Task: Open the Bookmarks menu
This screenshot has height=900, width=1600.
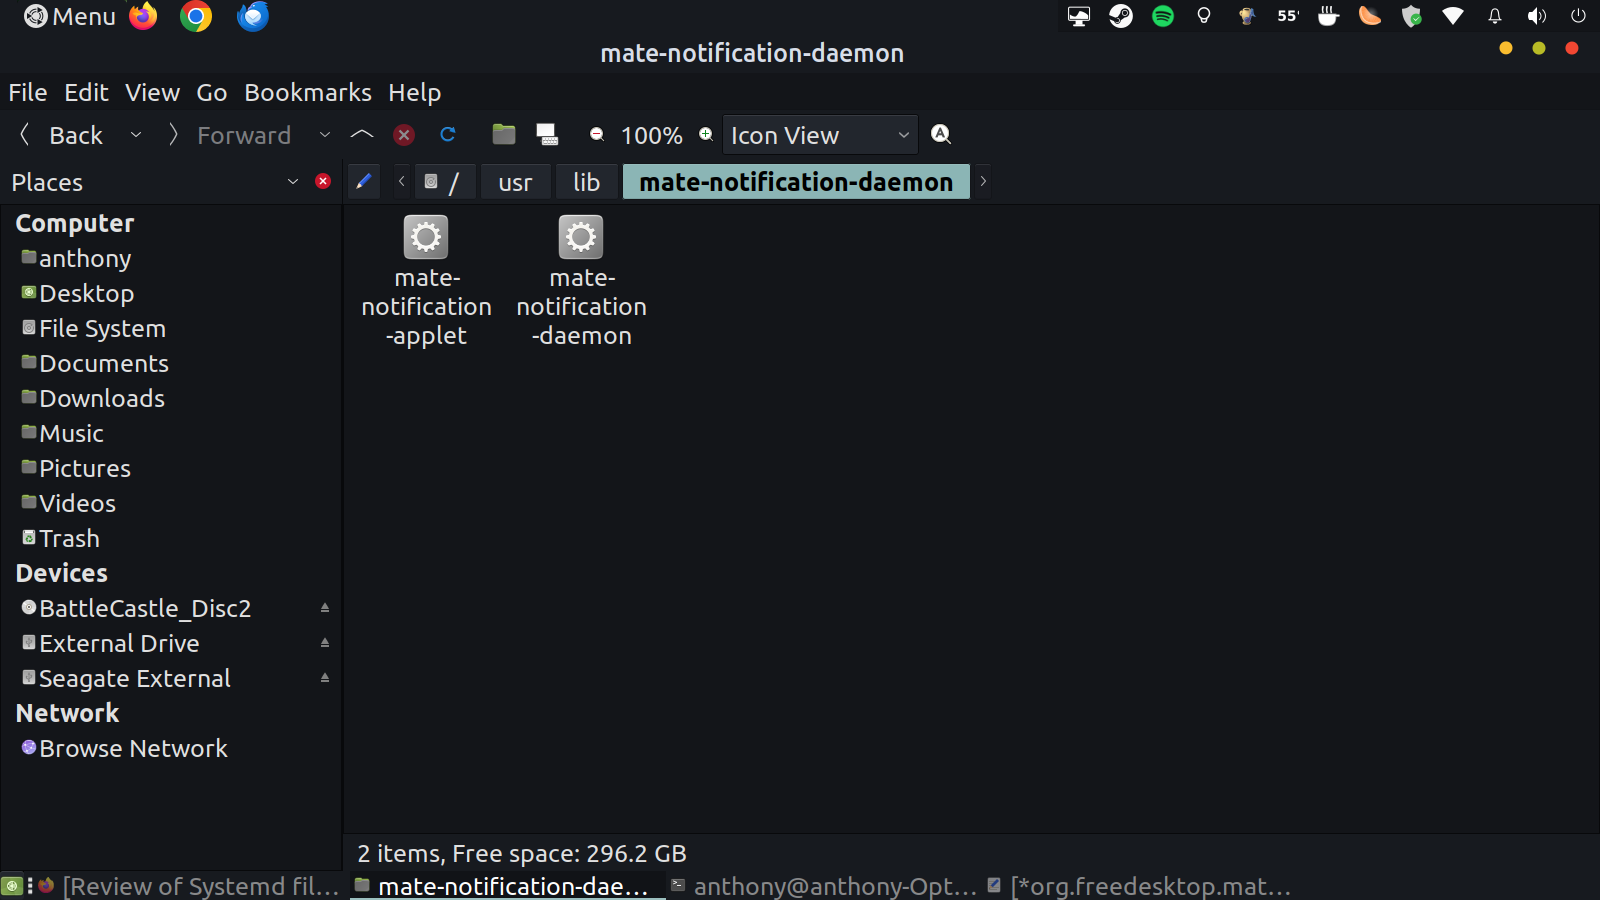Action: coord(308,93)
